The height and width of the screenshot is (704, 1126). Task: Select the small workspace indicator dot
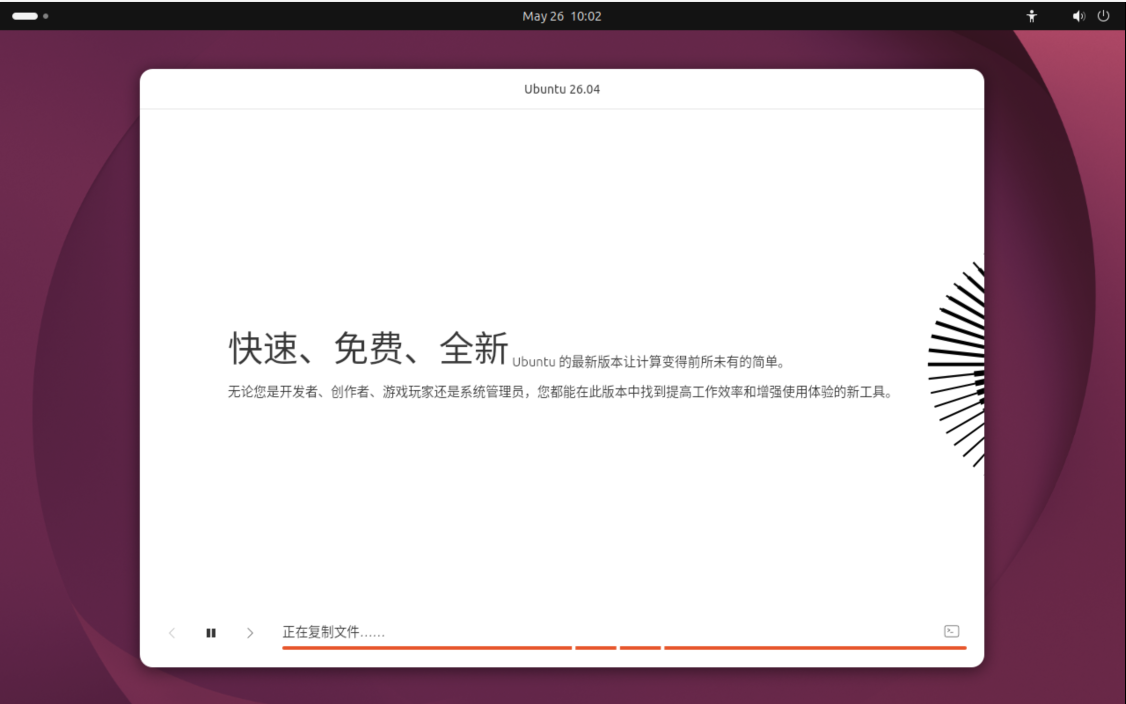click(x=45, y=16)
